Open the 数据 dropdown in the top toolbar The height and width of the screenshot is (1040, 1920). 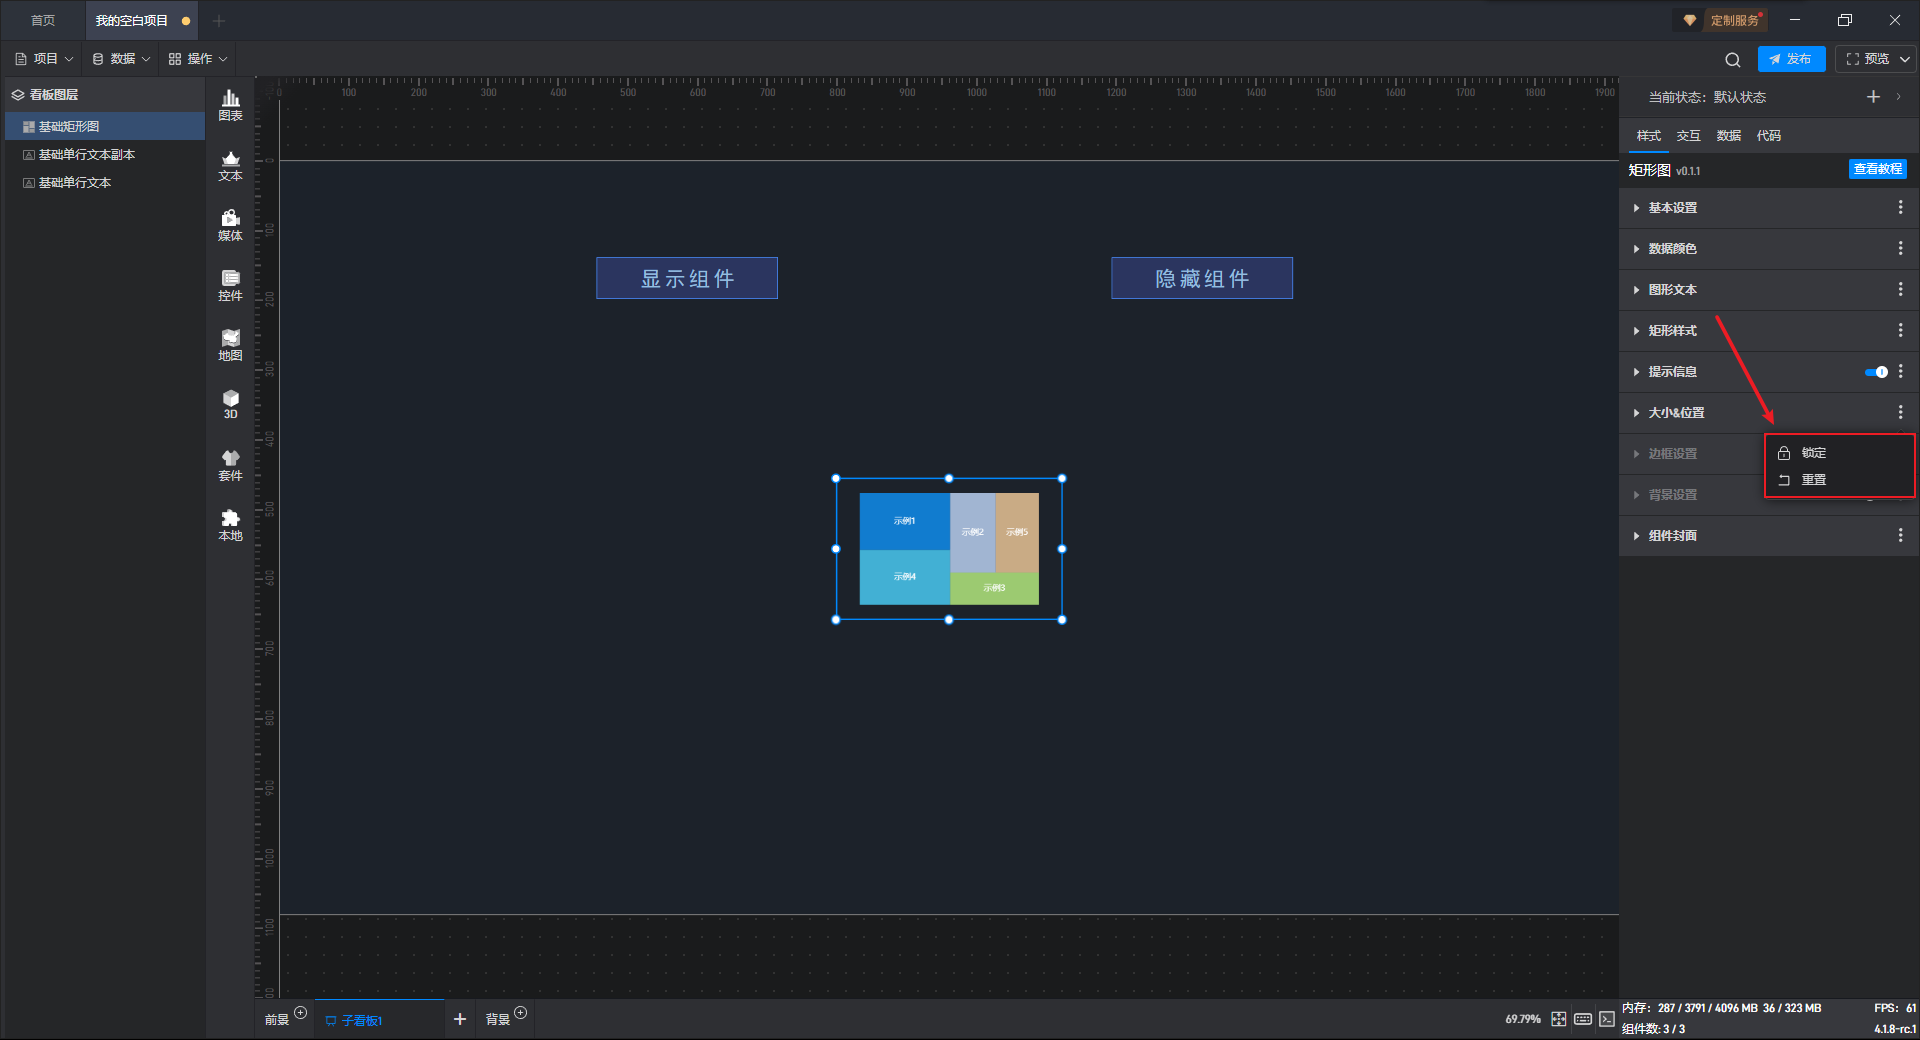click(121, 59)
